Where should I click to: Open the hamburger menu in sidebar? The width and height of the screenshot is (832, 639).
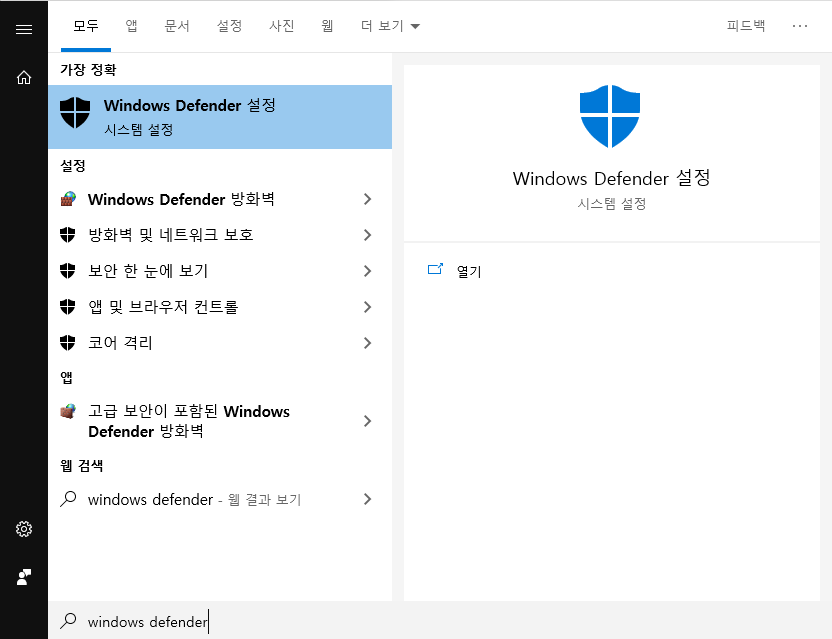coord(24,29)
